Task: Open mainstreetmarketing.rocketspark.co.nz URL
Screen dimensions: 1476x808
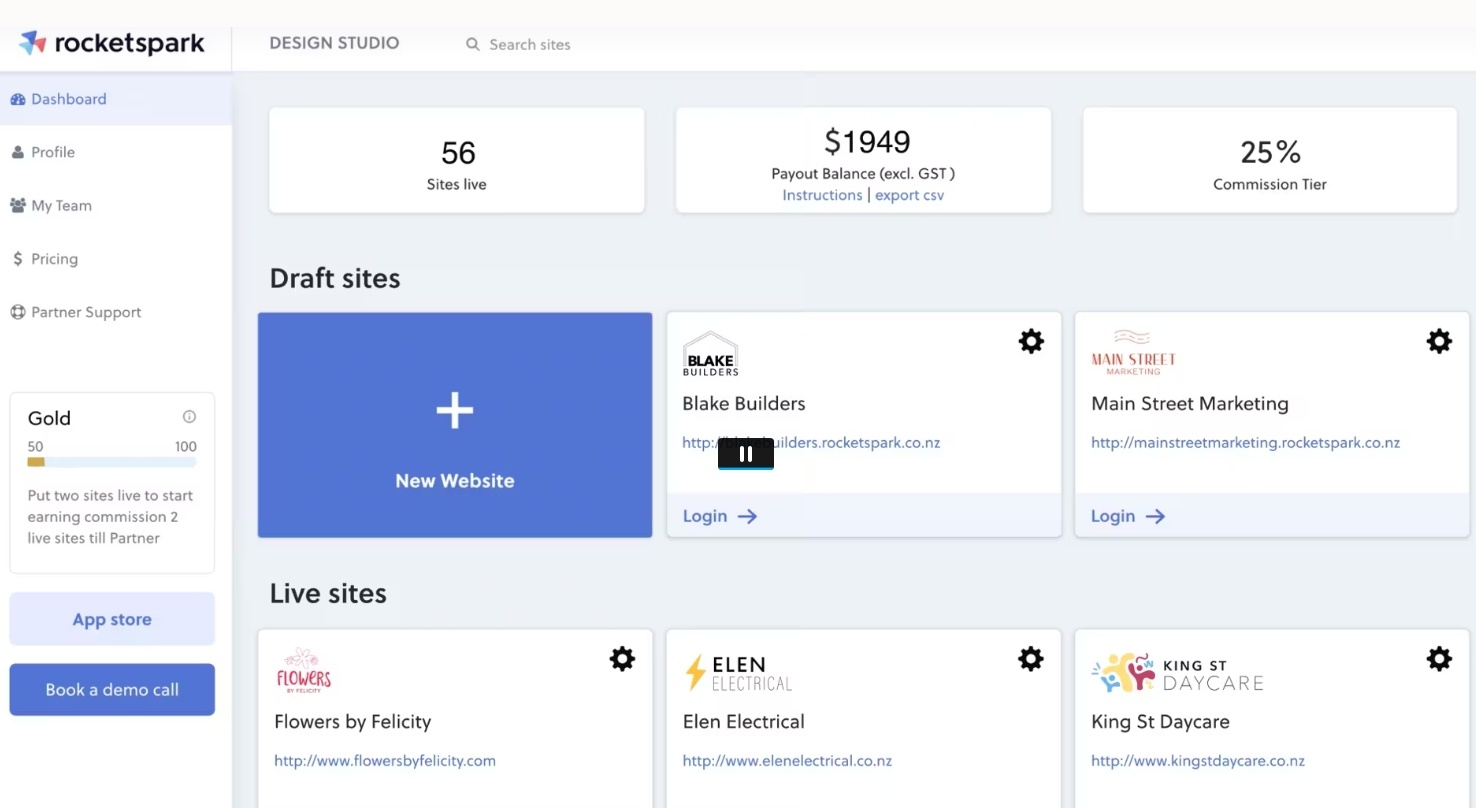Action: pyautogui.click(x=1245, y=442)
